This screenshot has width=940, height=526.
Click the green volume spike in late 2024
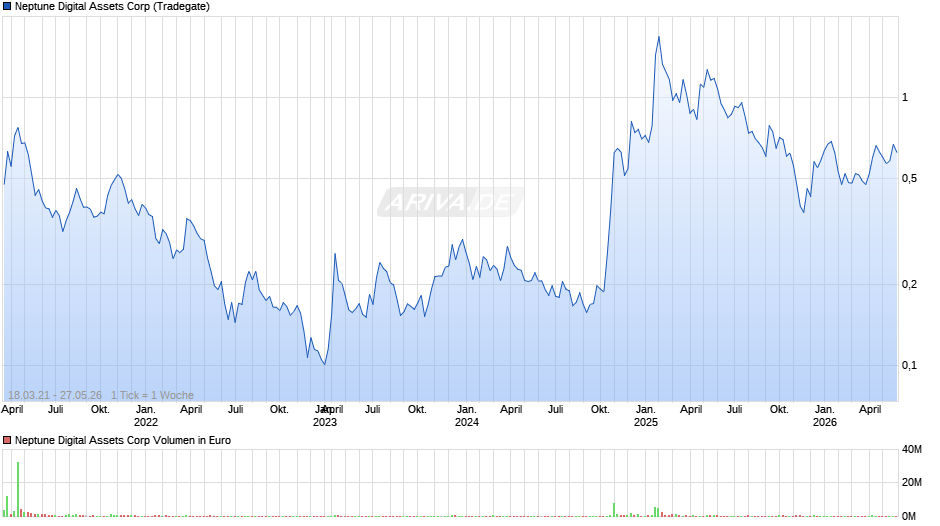614,510
